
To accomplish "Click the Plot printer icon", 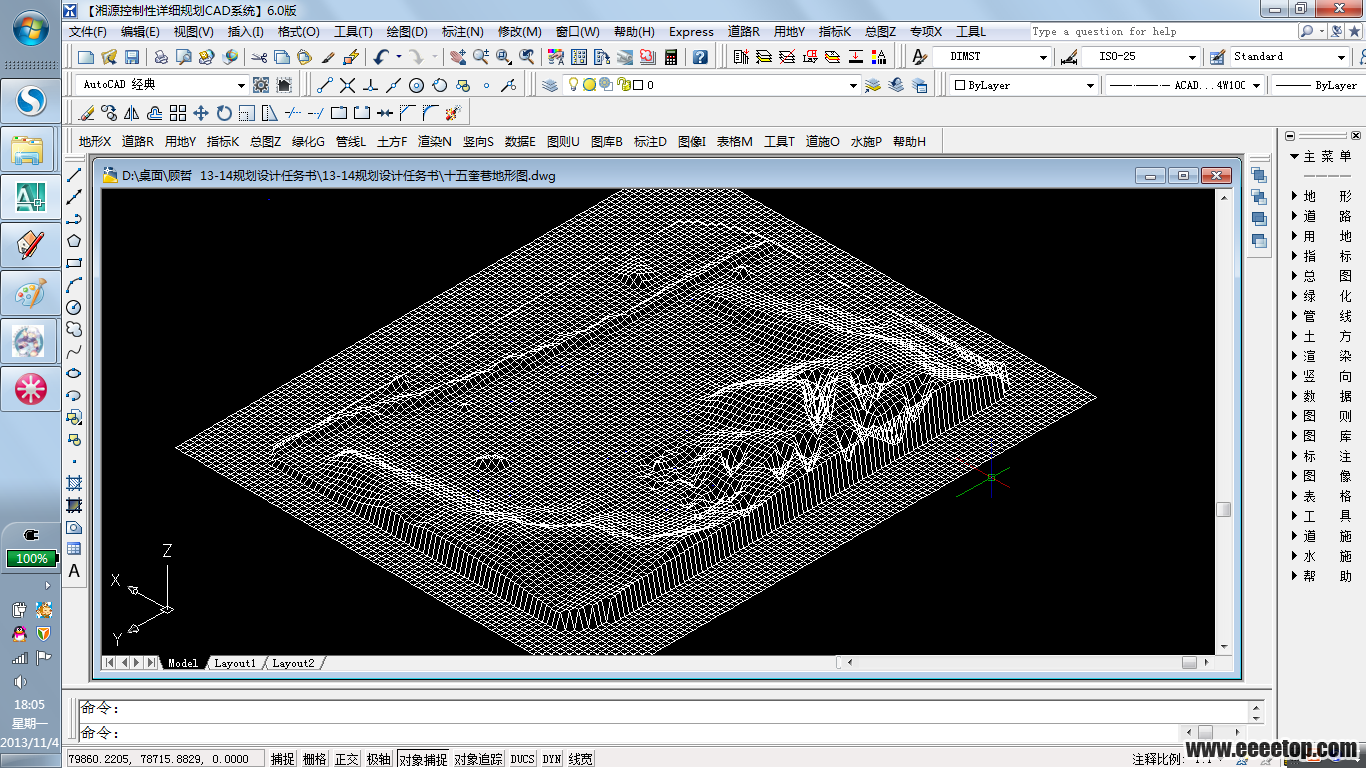I will point(160,57).
